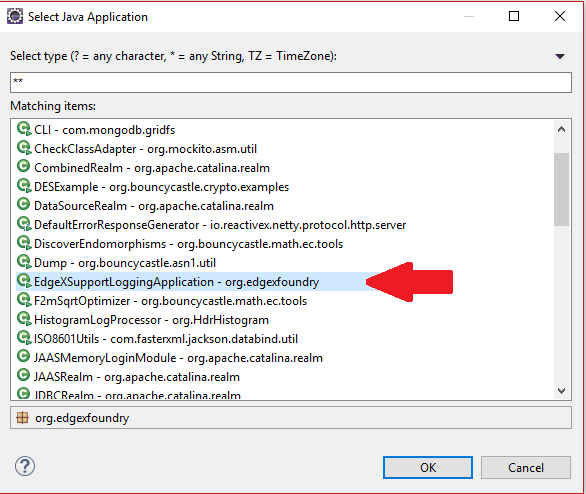Screen dimensions: 586x494
Task: Click the scrollbar down arrow
Action: pos(561,391)
